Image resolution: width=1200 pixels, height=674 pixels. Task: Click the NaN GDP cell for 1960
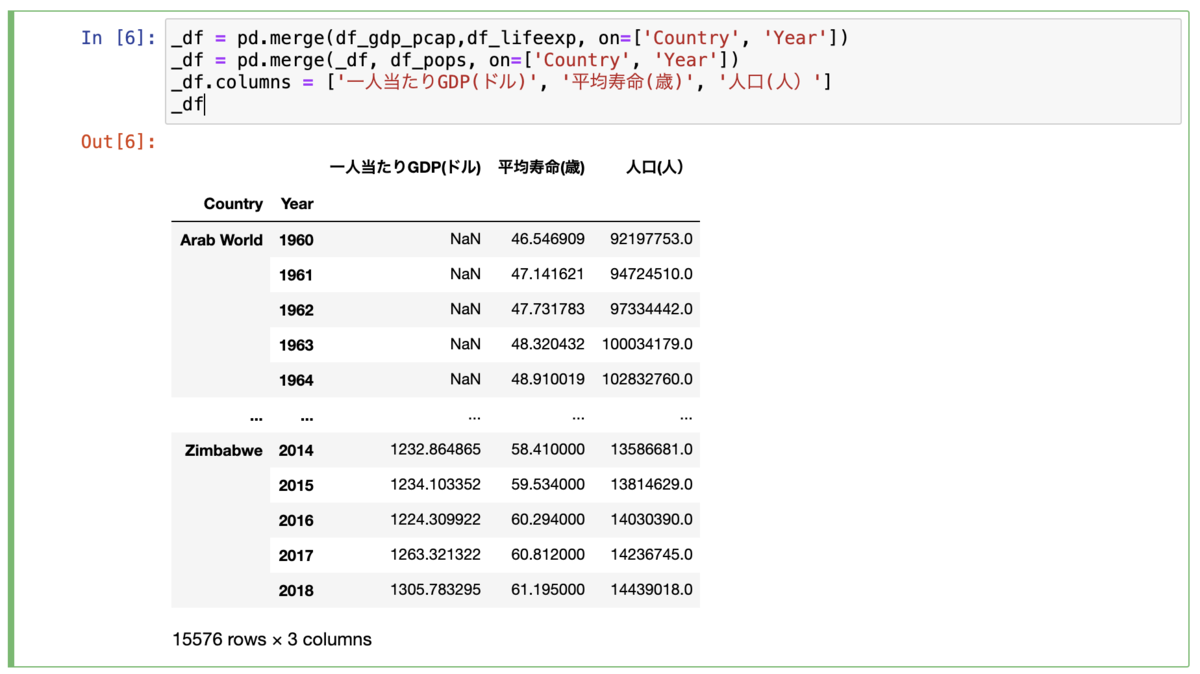pos(465,239)
